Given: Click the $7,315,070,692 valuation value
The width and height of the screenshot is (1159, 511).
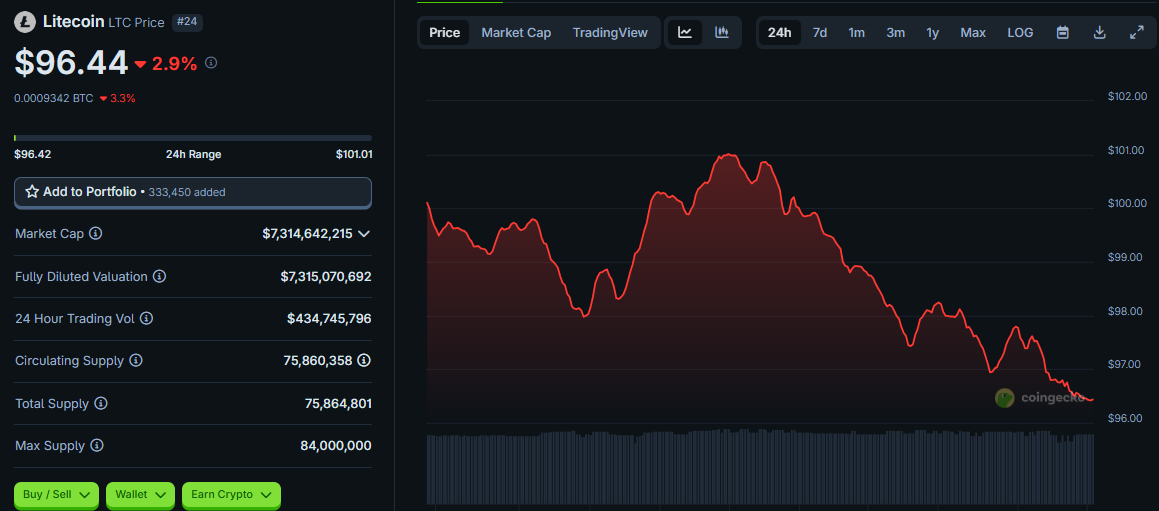Looking at the screenshot, I should tap(326, 277).
